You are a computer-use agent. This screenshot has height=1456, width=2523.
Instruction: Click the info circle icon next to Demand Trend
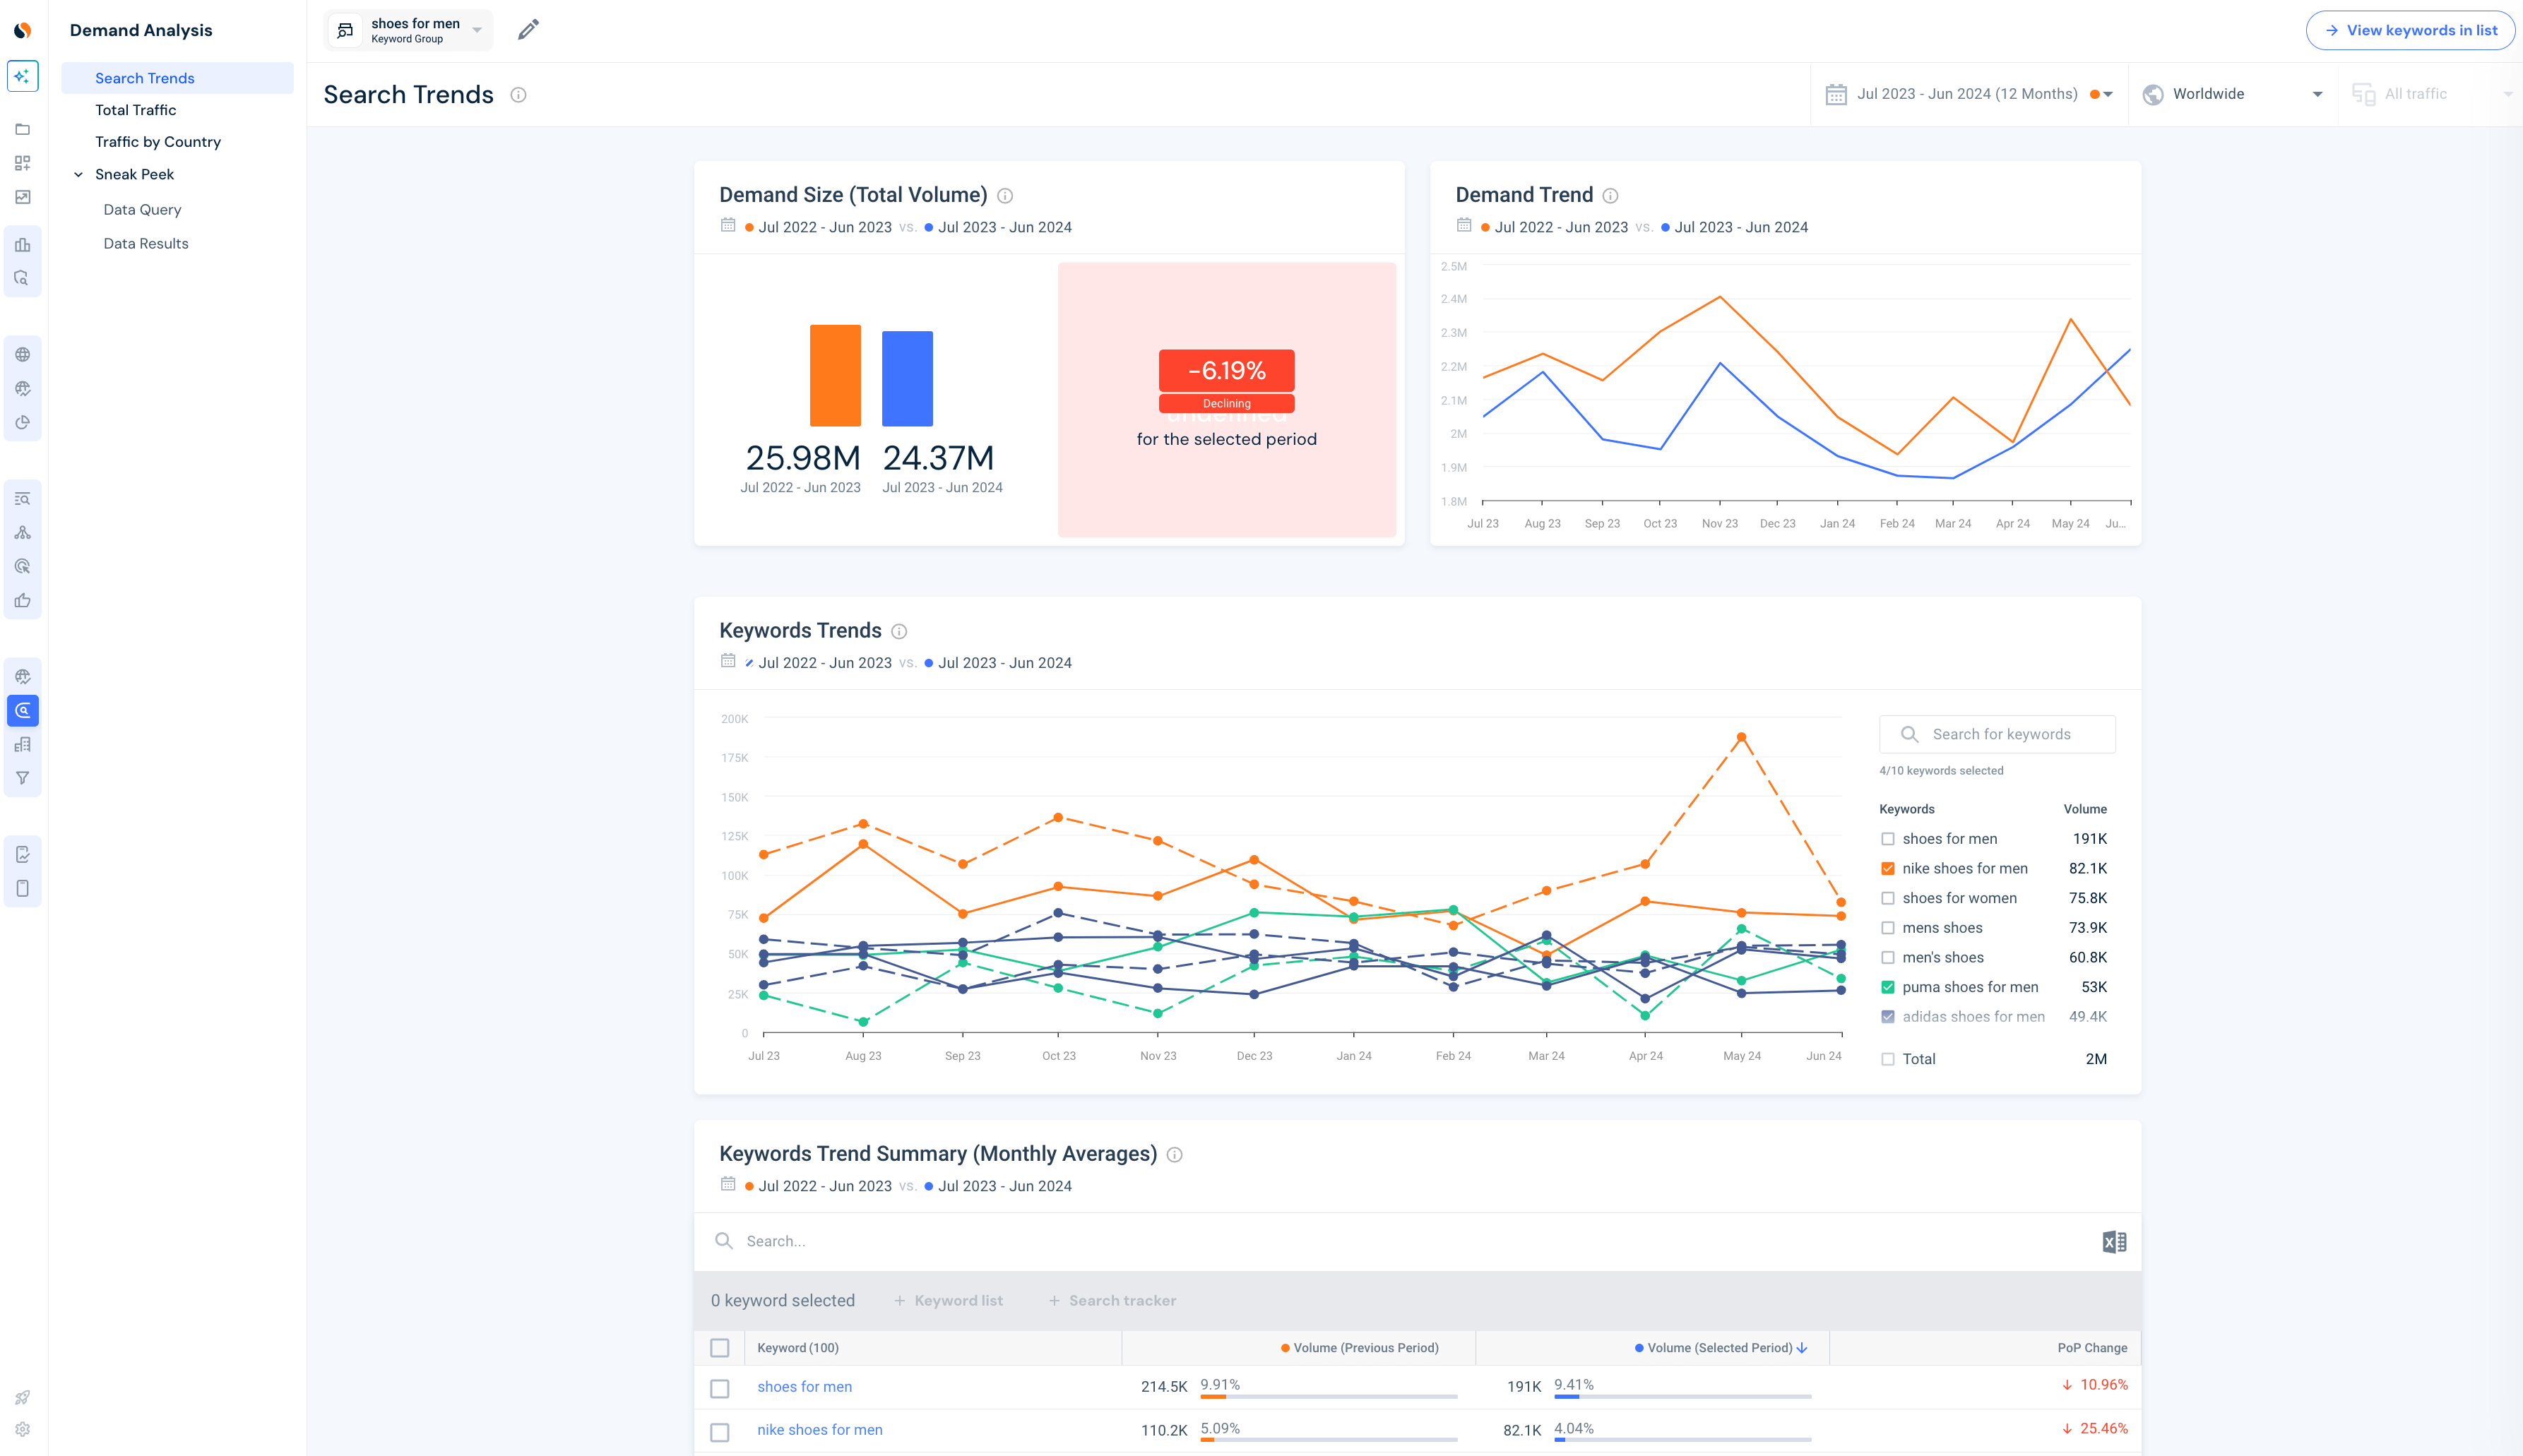(1609, 196)
